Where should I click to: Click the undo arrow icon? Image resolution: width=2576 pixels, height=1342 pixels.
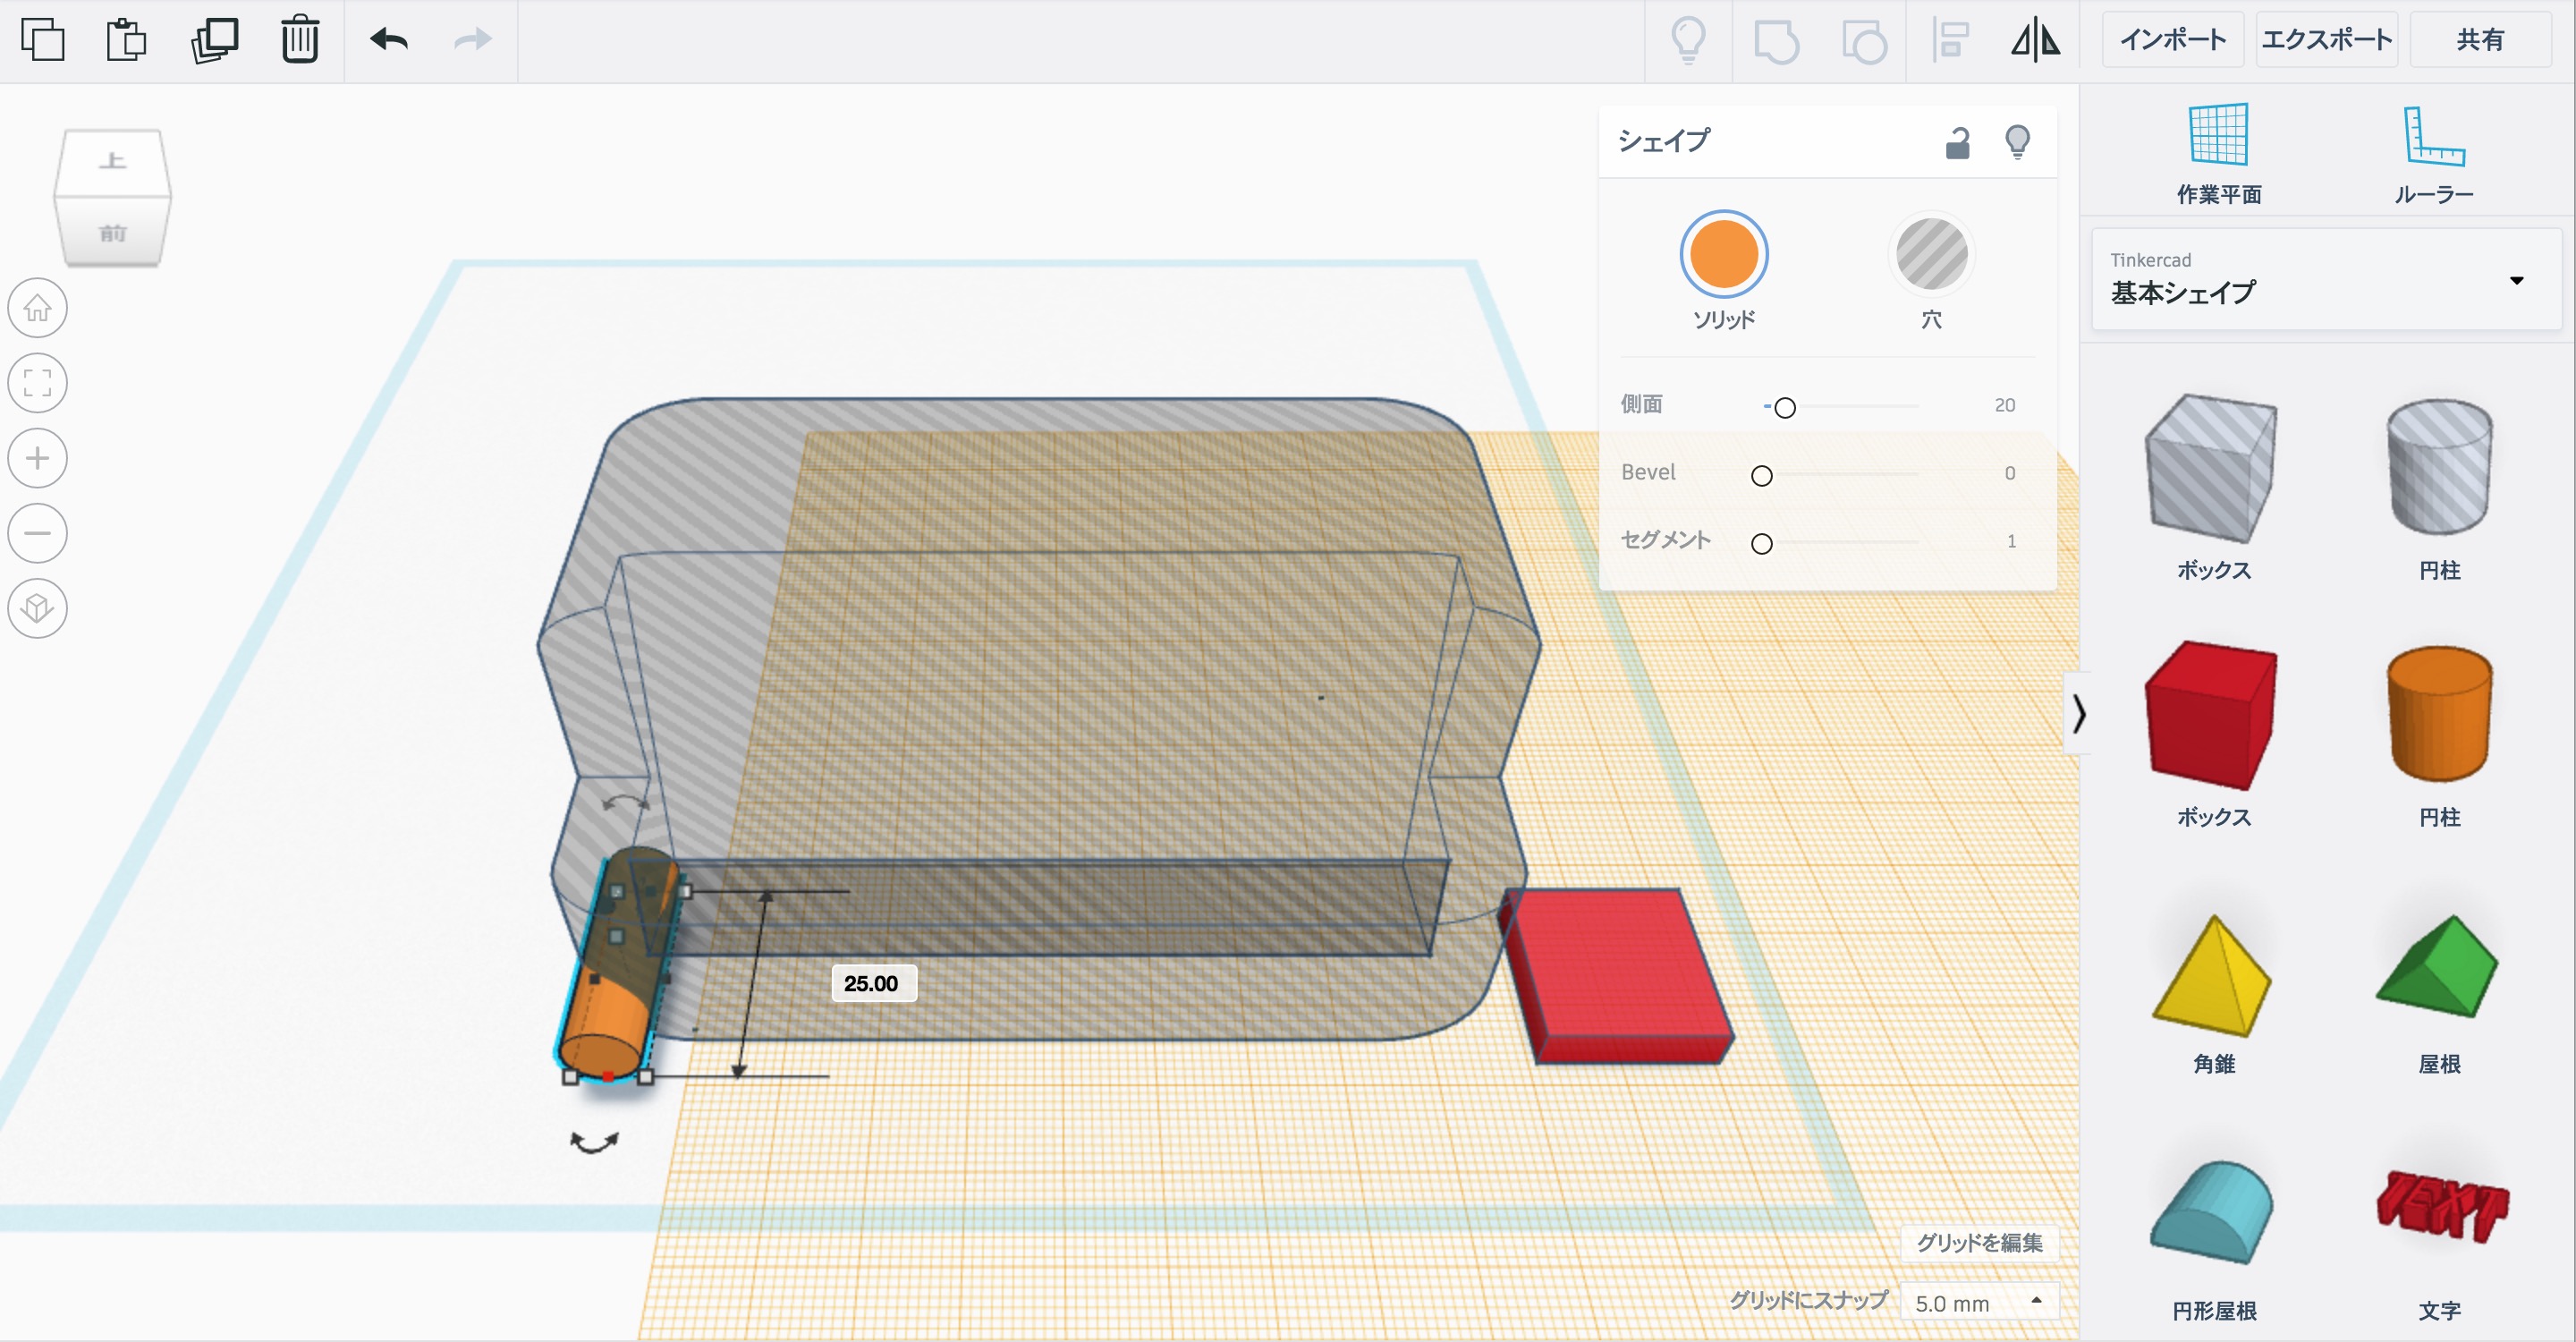(389, 40)
